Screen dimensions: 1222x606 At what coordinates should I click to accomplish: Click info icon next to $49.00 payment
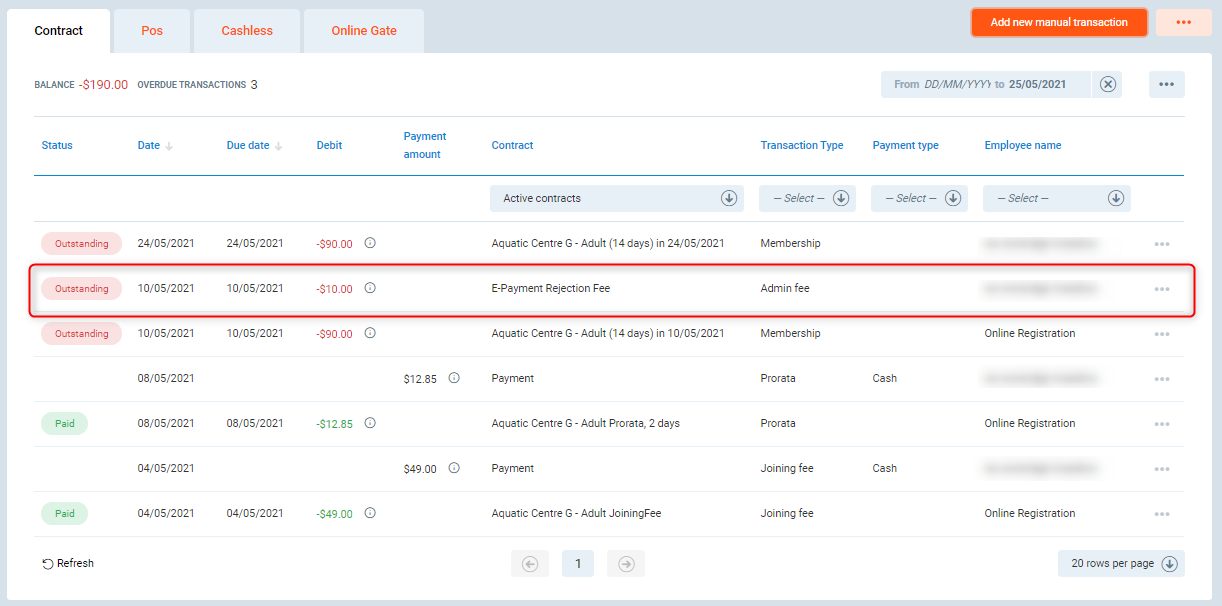click(454, 468)
